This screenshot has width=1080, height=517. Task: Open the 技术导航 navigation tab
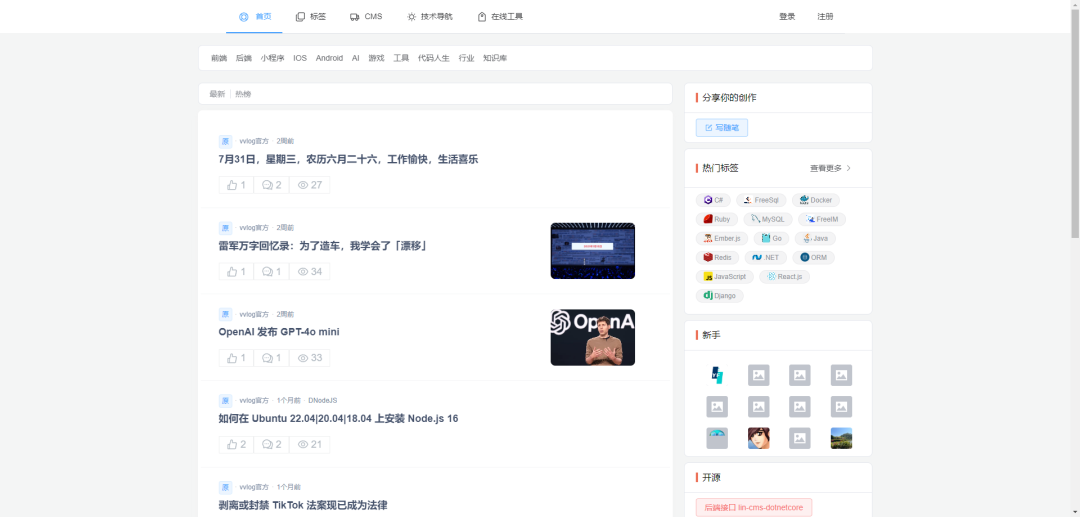pyautogui.click(x=430, y=17)
